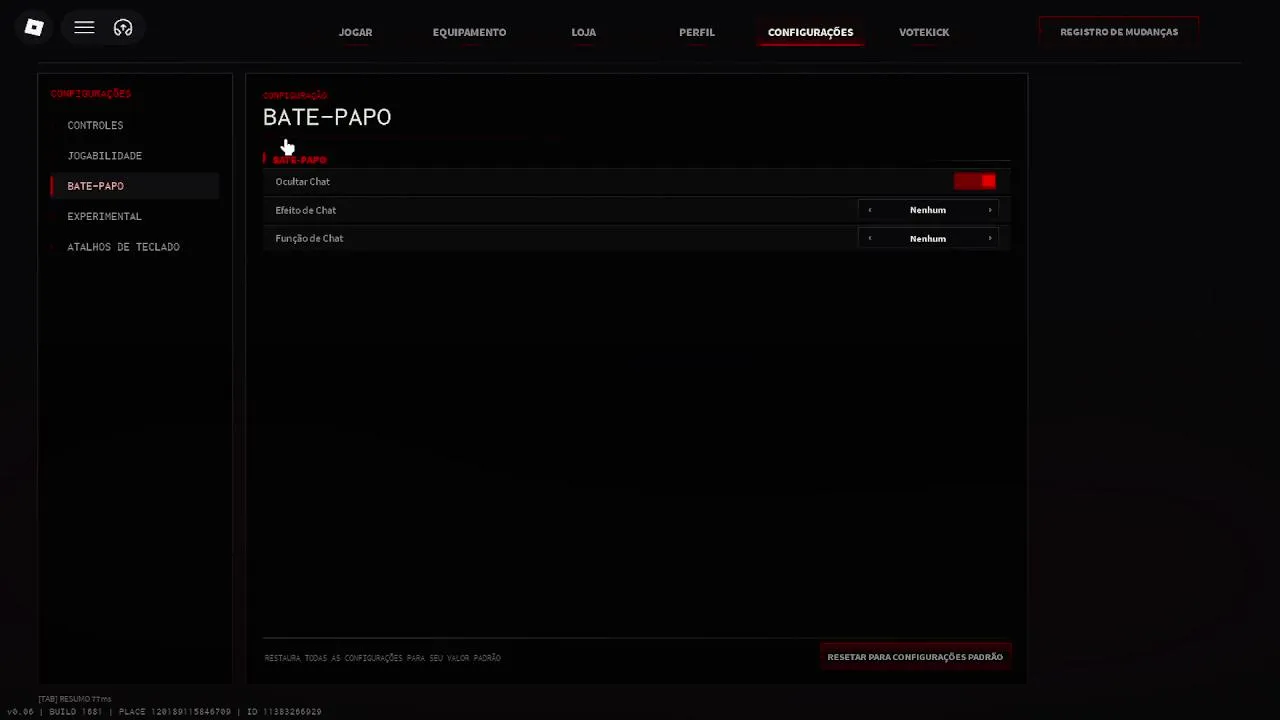Image resolution: width=1280 pixels, height=720 pixels.
Task: Open the Função de Chat value Nenhum
Action: click(x=928, y=238)
